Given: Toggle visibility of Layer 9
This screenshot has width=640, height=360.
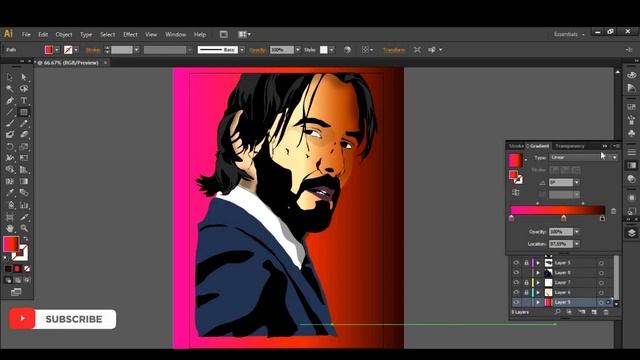Looking at the screenshot, I should click(x=516, y=302).
